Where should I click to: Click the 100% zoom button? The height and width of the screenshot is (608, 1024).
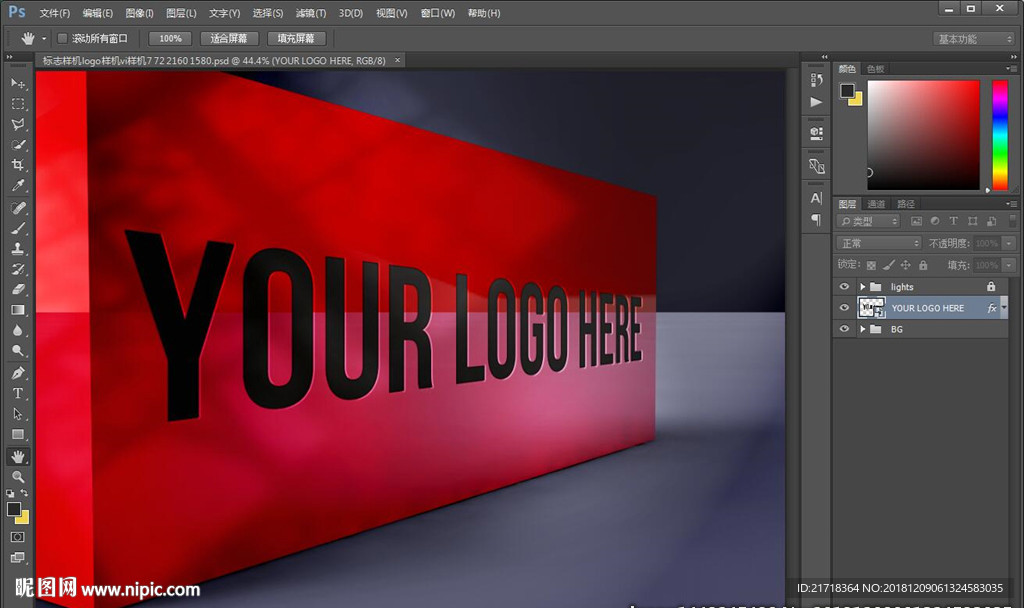click(x=170, y=39)
